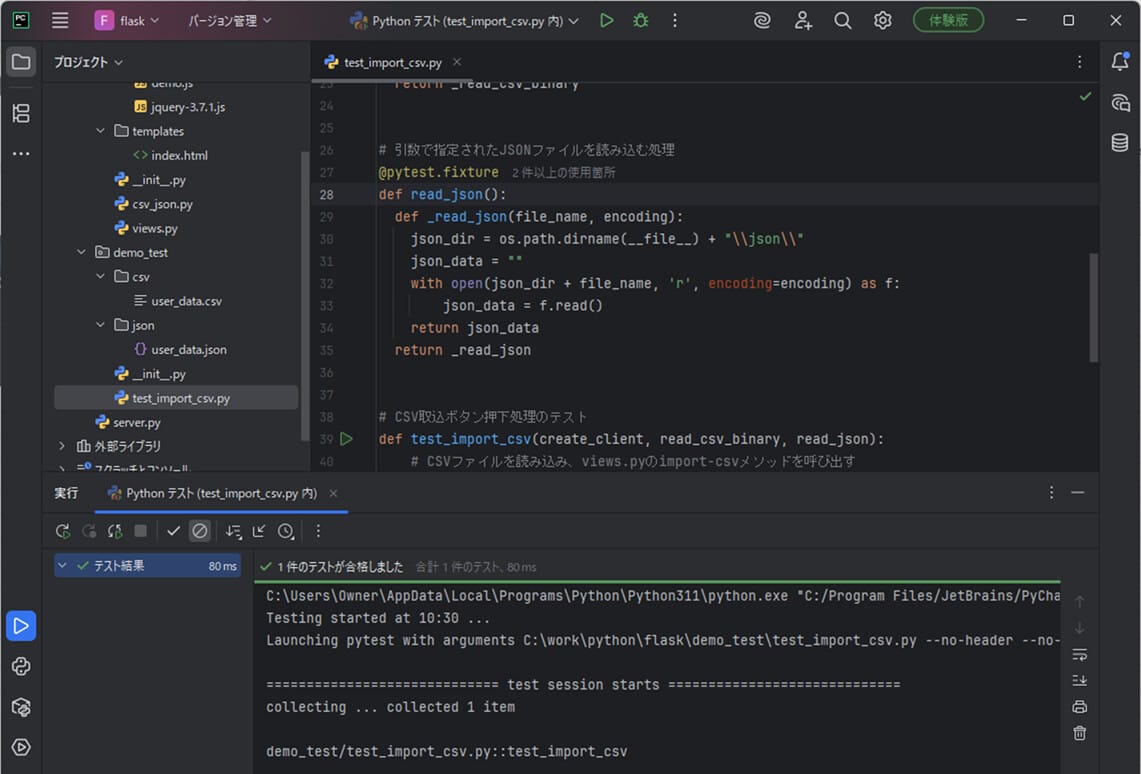Open Search Everywhere magnifier icon
The width and height of the screenshot is (1141, 774).
pos(843,20)
